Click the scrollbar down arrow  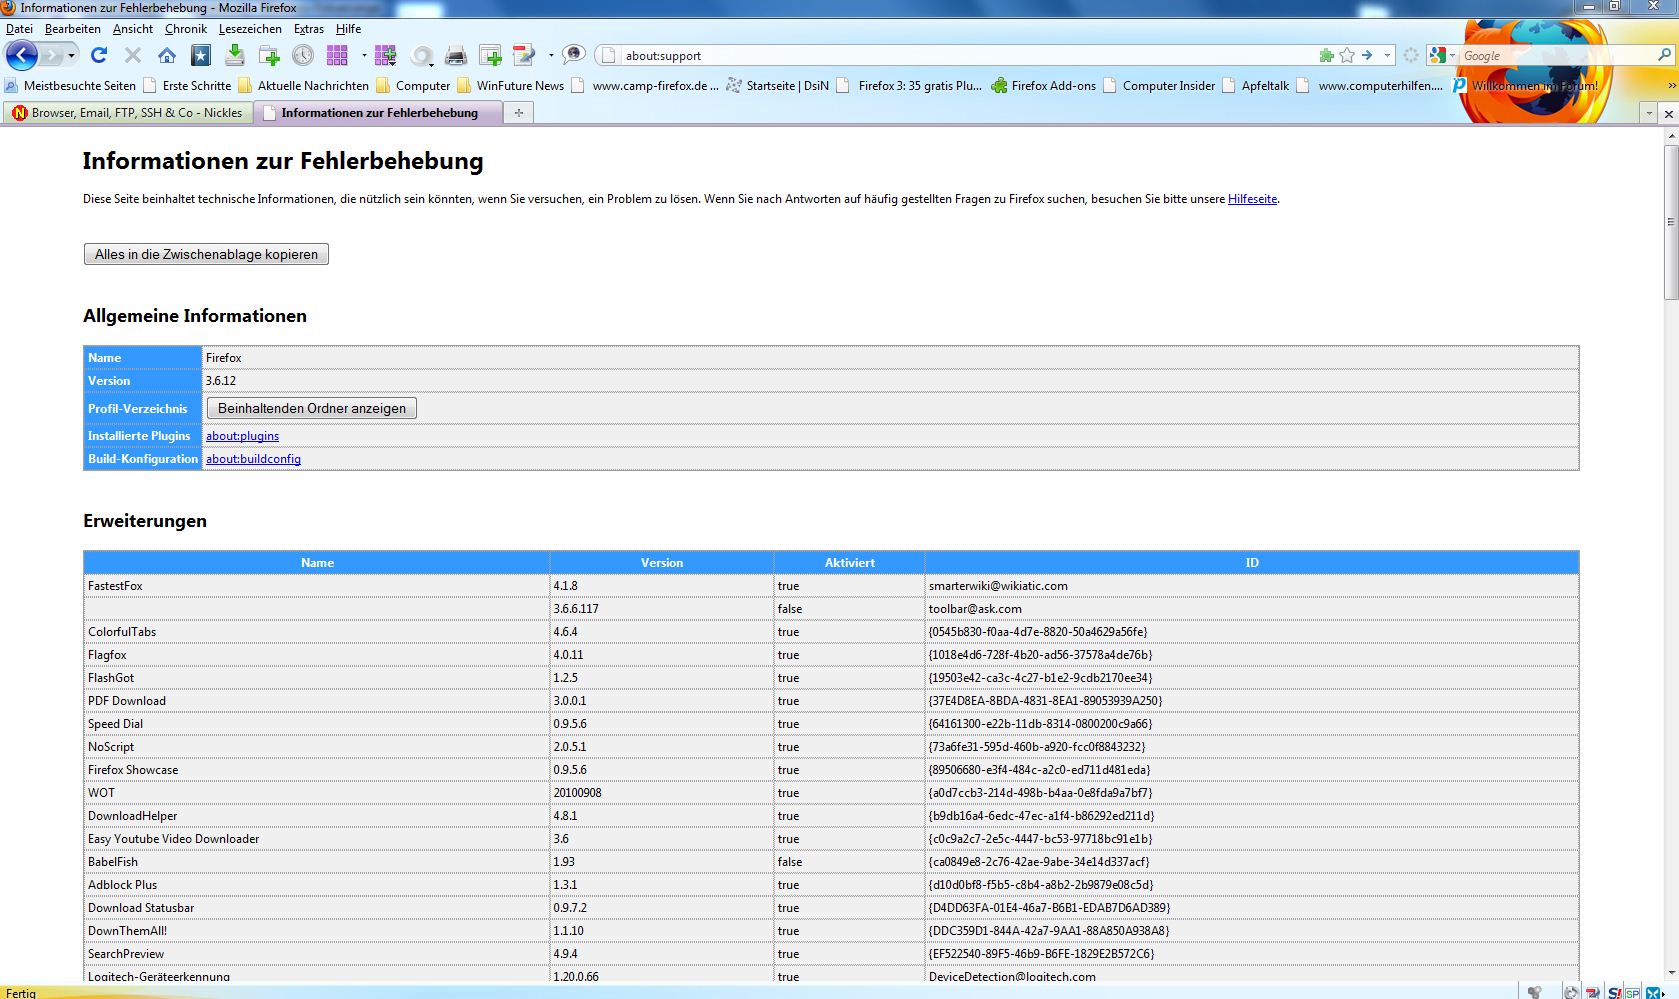pyautogui.click(x=1671, y=972)
